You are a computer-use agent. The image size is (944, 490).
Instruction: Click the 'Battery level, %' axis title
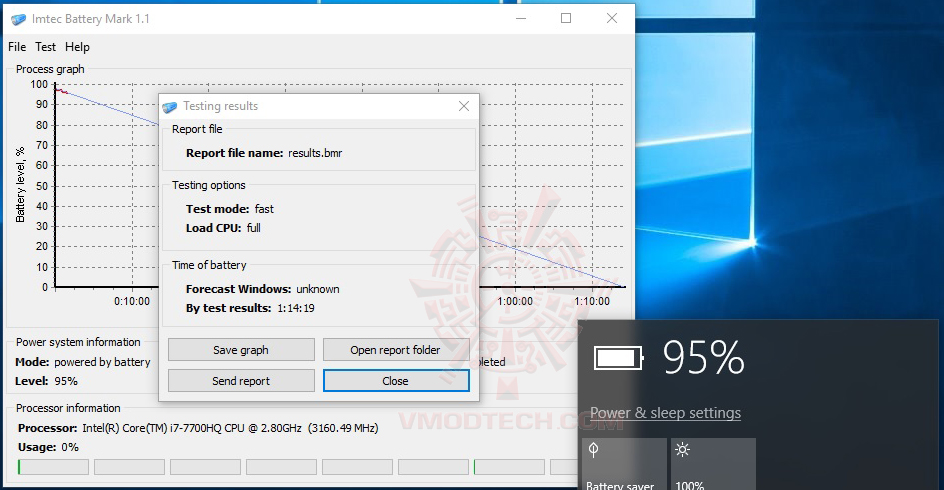[x=20, y=185]
